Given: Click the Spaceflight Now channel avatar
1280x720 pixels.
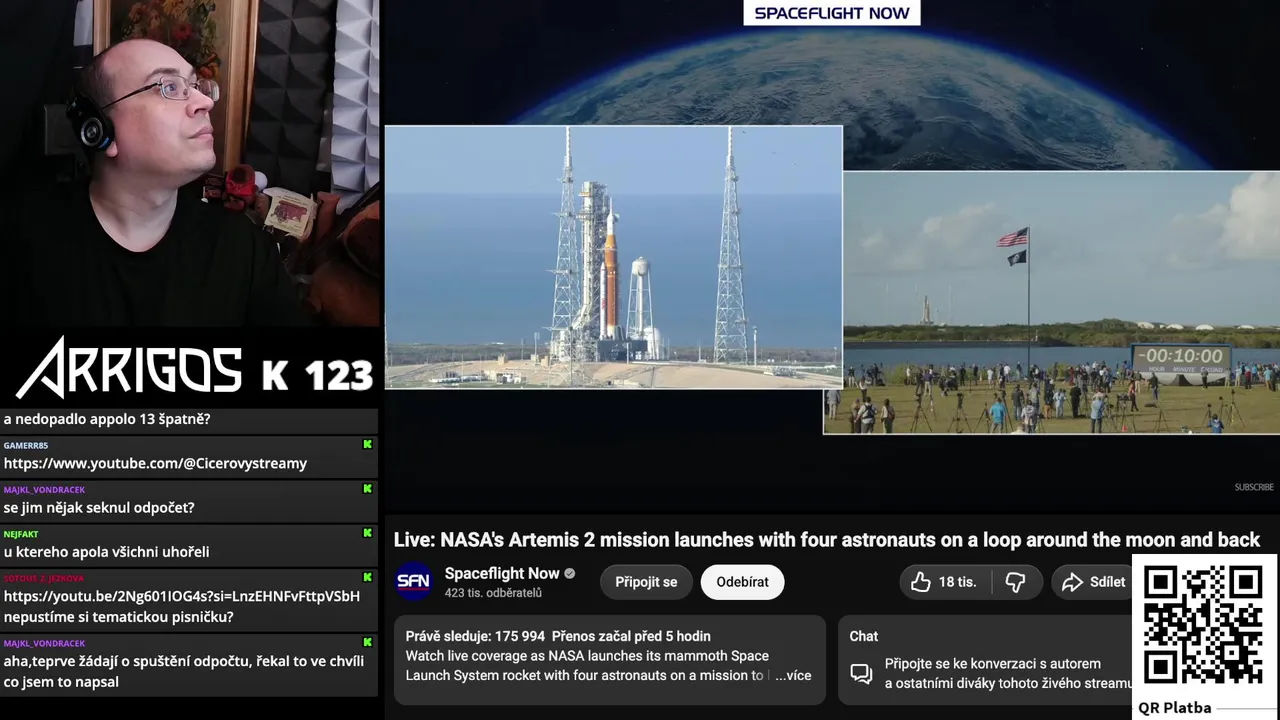Looking at the screenshot, I should pyautogui.click(x=413, y=581).
